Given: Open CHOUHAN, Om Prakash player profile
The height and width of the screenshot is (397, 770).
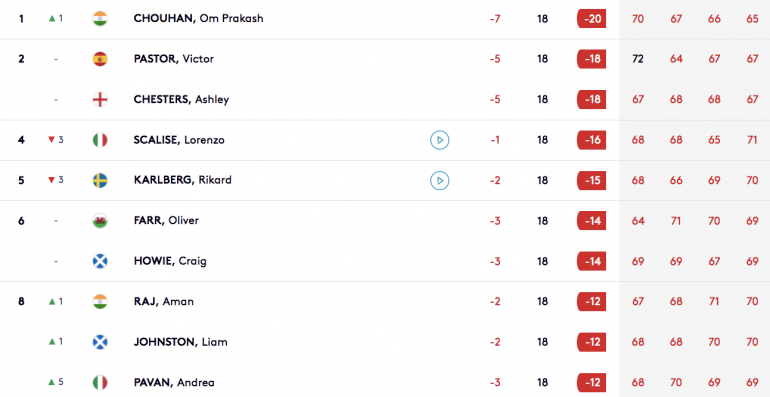Looking at the screenshot, I should pyautogui.click(x=198, y=19).
